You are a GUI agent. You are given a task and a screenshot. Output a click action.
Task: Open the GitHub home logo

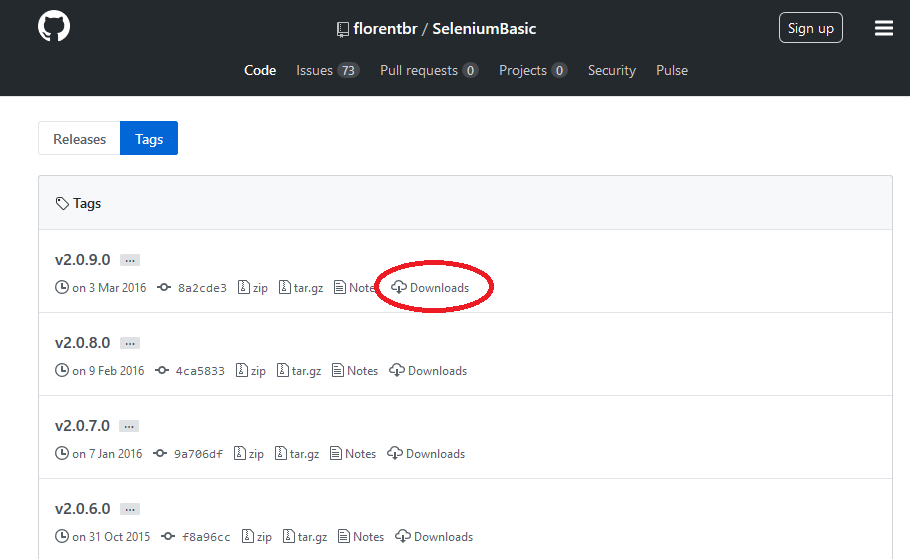click(54, 26)
